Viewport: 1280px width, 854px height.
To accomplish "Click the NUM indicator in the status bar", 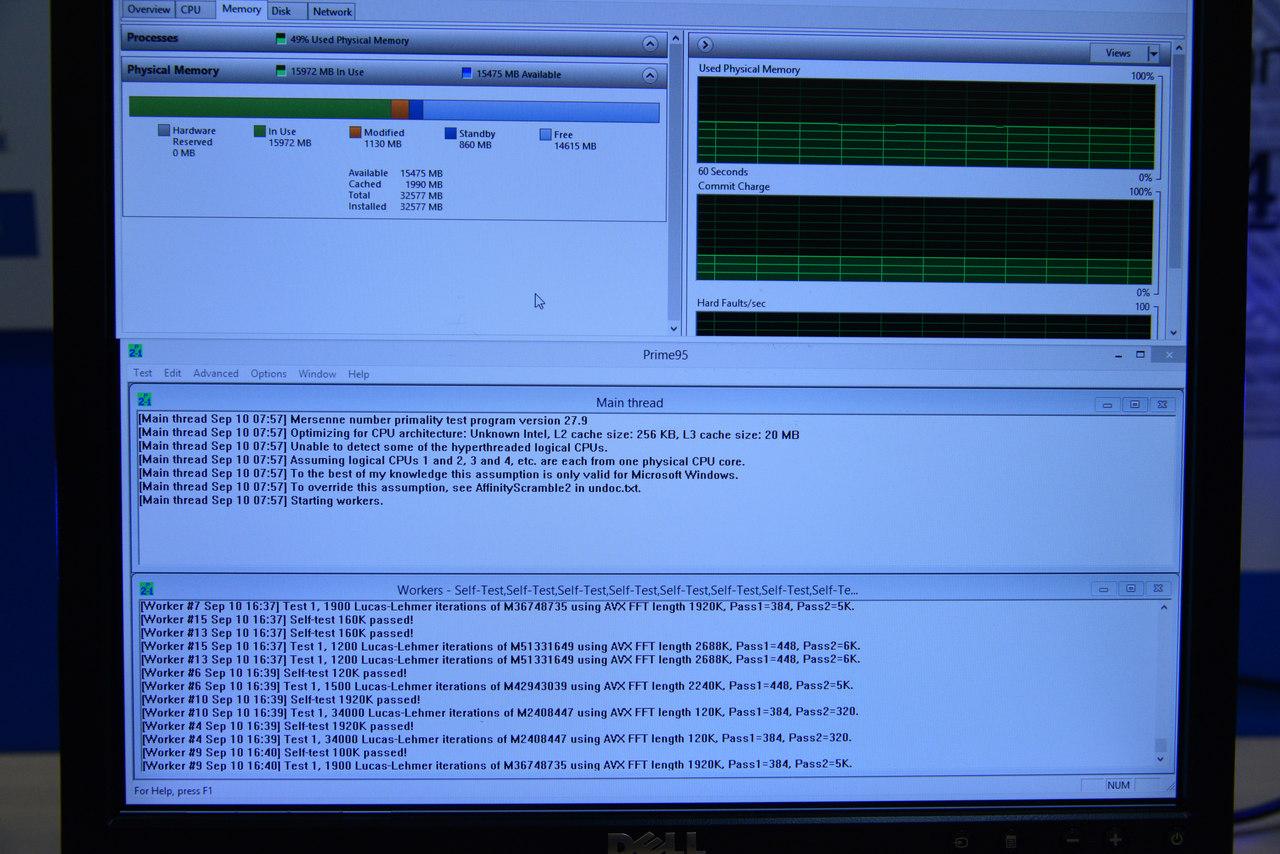I will pos(1118,785).
